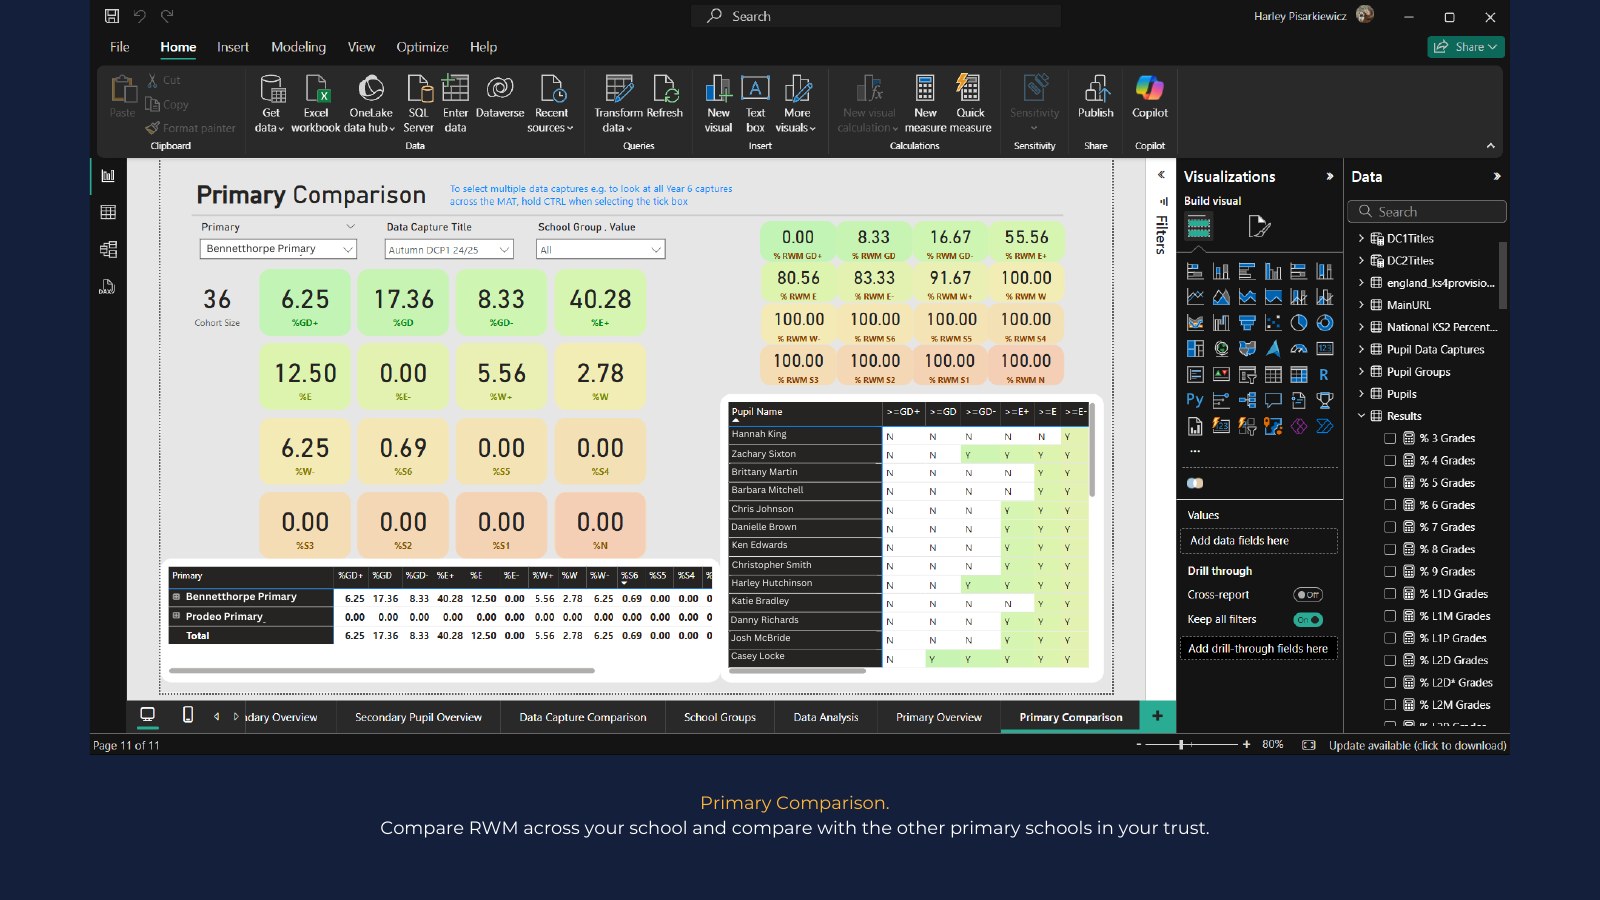Select the Matrix visual
This screenshot has width=1600, height=900.
tap(1299, 375)
